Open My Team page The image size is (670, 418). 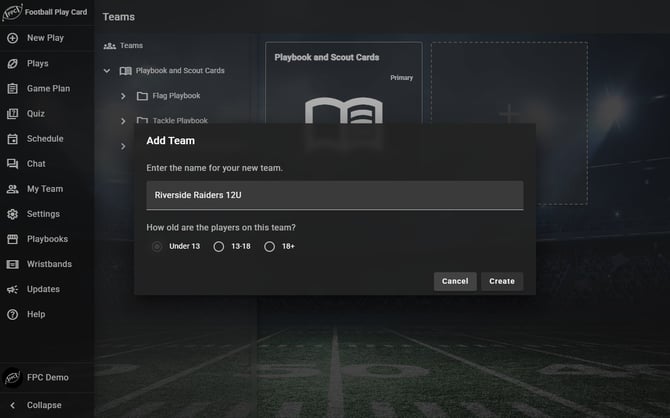(x=45, y=189)
